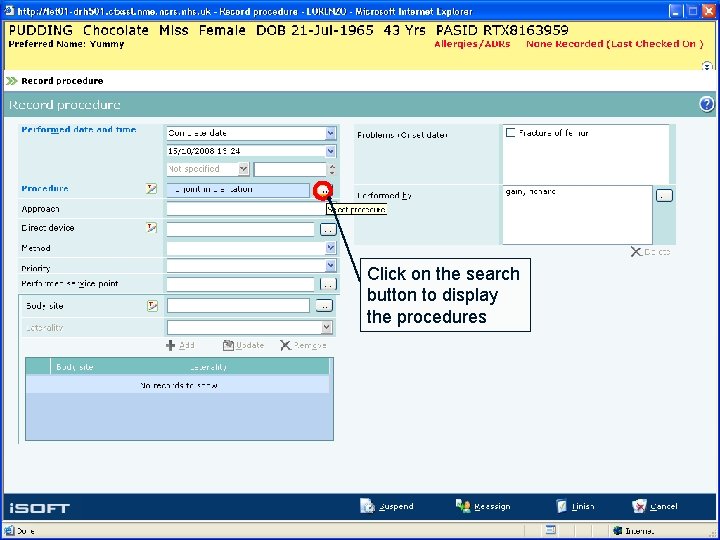The height and width of the screenshot is (540, 720).
Task: Click the iSOFT logo
Action: (39, 508)
